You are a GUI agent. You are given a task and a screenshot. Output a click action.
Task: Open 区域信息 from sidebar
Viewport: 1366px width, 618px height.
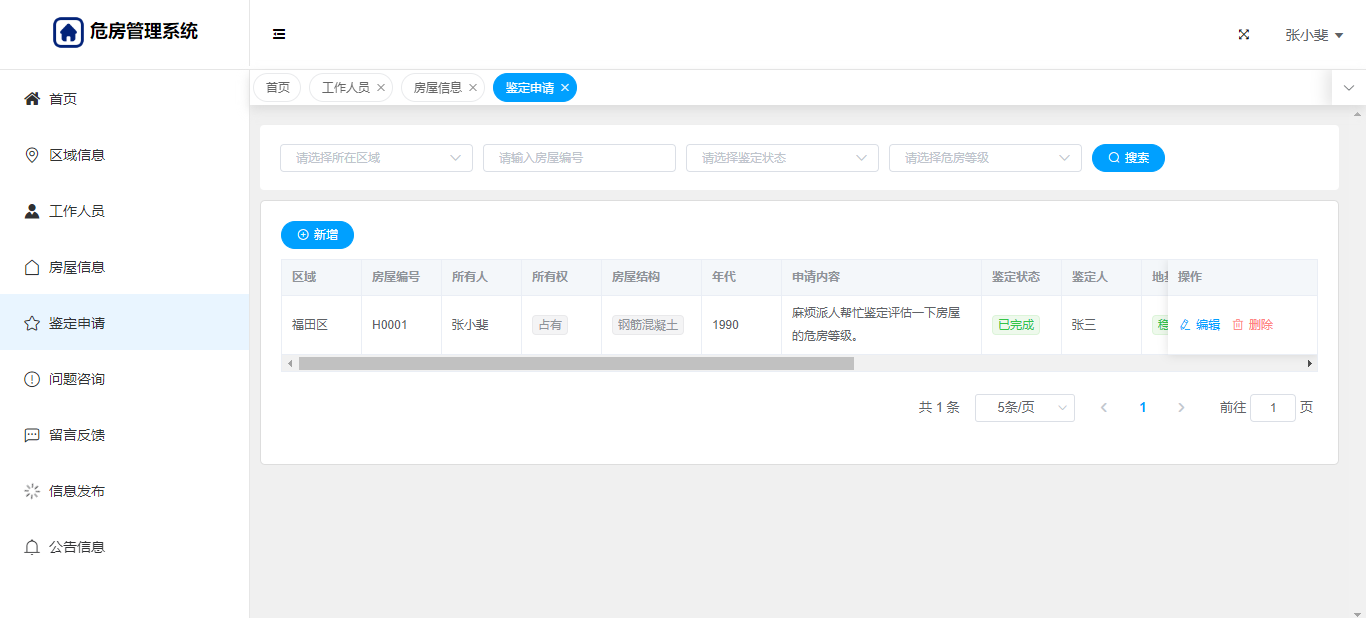point(77,155)
